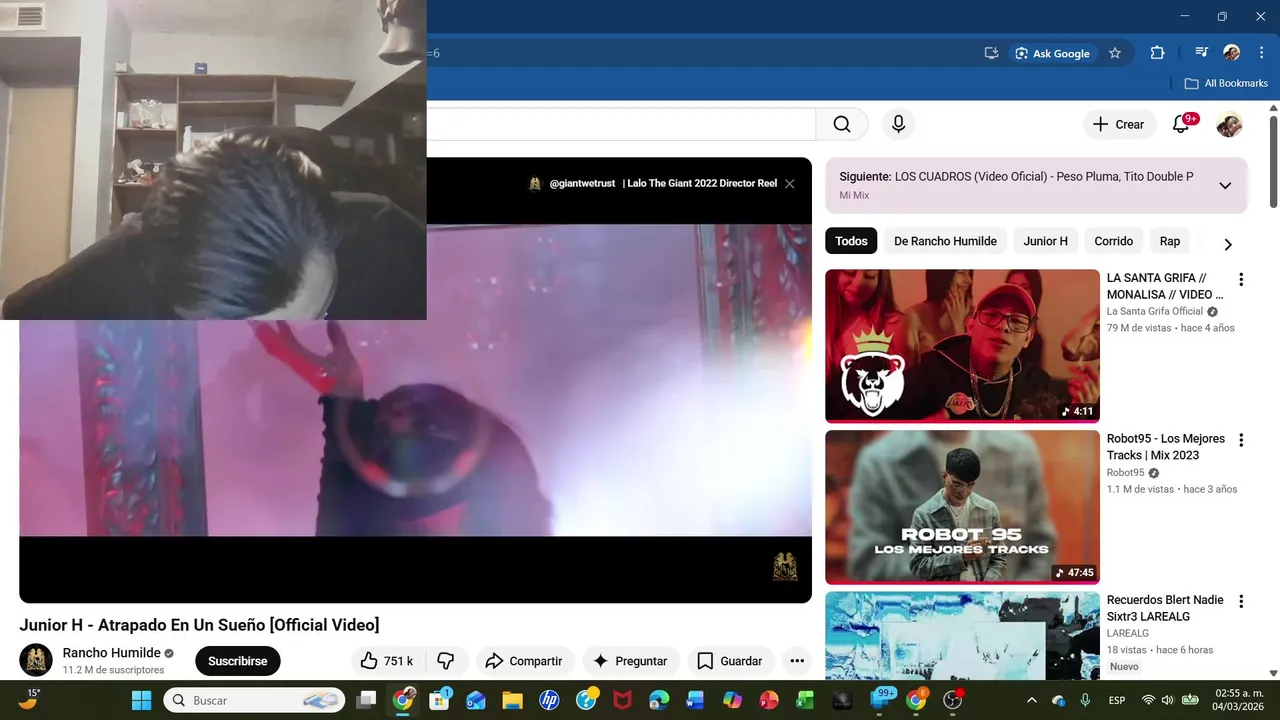This screenshot has width=1280, height=720.
Task: Click the YouTube search magnifier button
Action: point(842,124)
